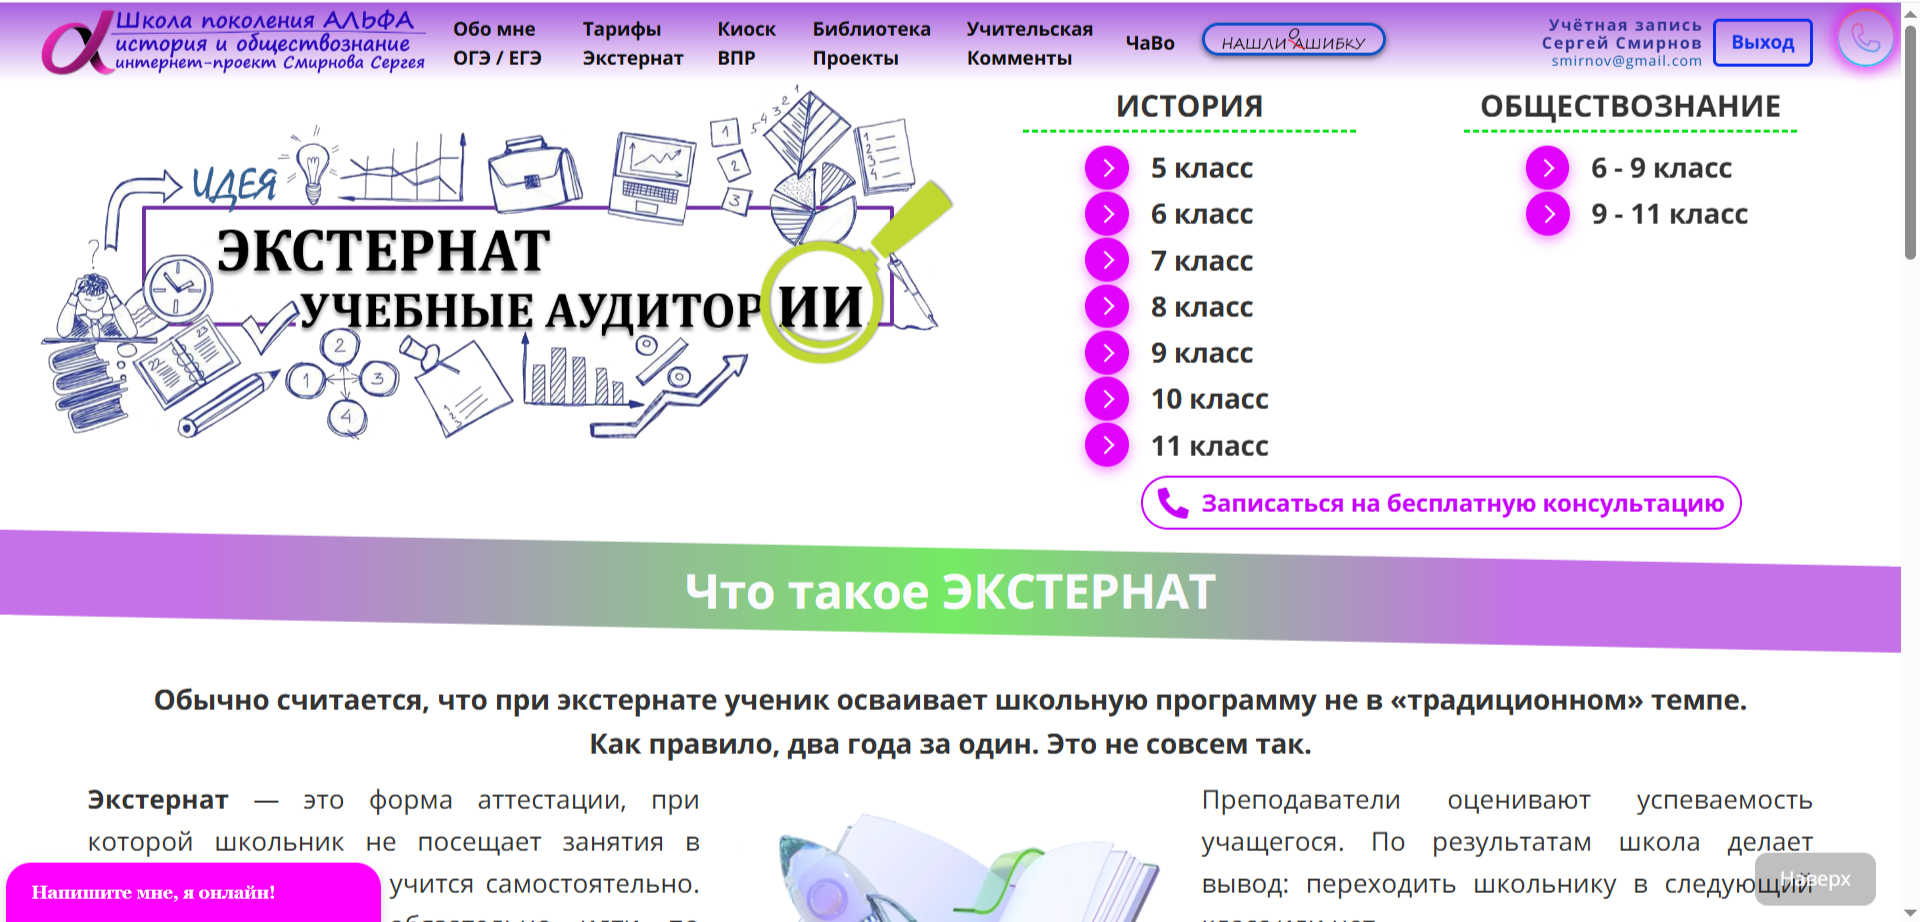Open the "7 класс" history course link
Image resolution: width=1920 pixels, height=922 pixels.
pos(1201,260)
